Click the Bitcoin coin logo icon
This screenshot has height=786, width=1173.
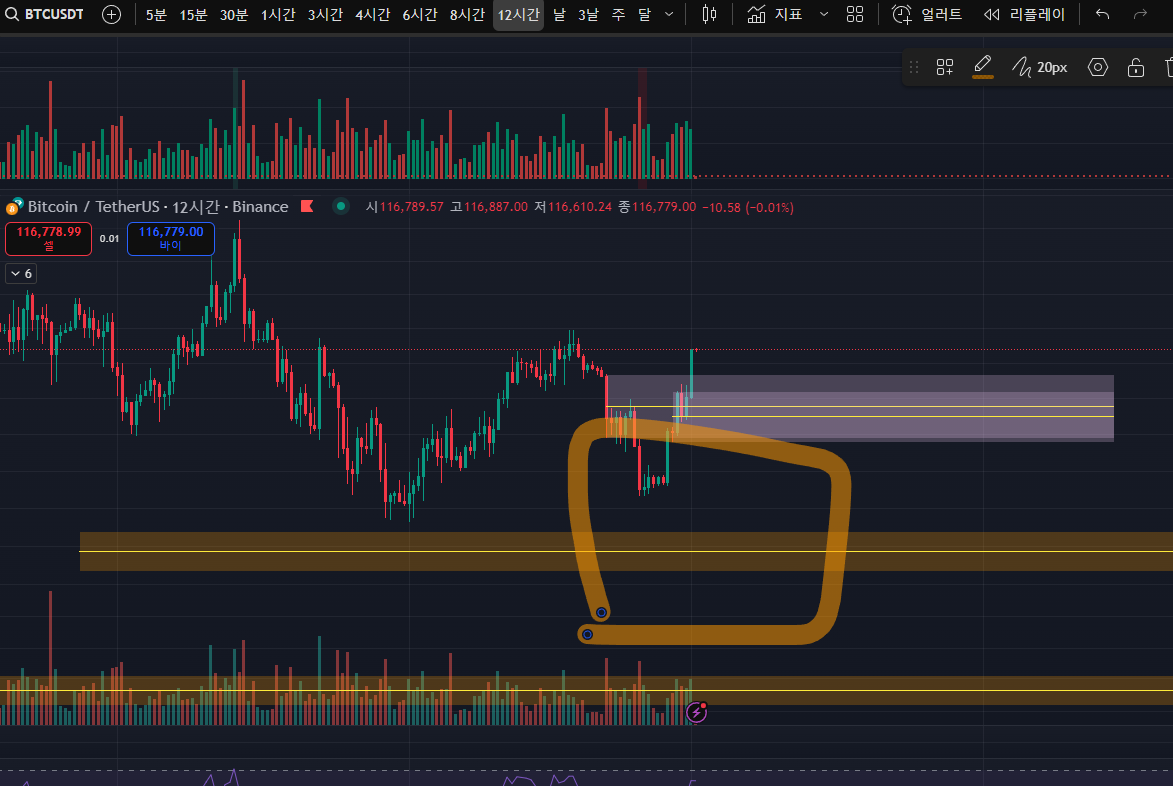coord(13,206)
